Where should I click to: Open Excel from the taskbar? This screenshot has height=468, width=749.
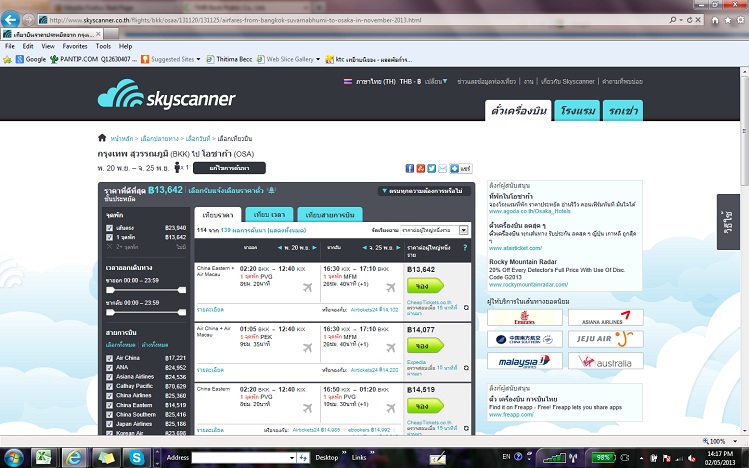pyautogui.click(x=43, y=457)
